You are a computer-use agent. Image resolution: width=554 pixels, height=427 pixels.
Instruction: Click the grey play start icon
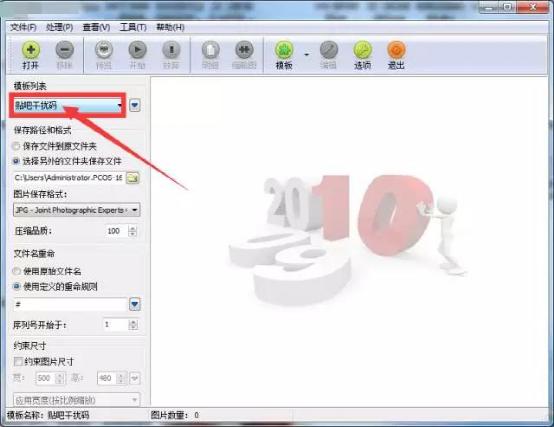(x=137, y=49)
